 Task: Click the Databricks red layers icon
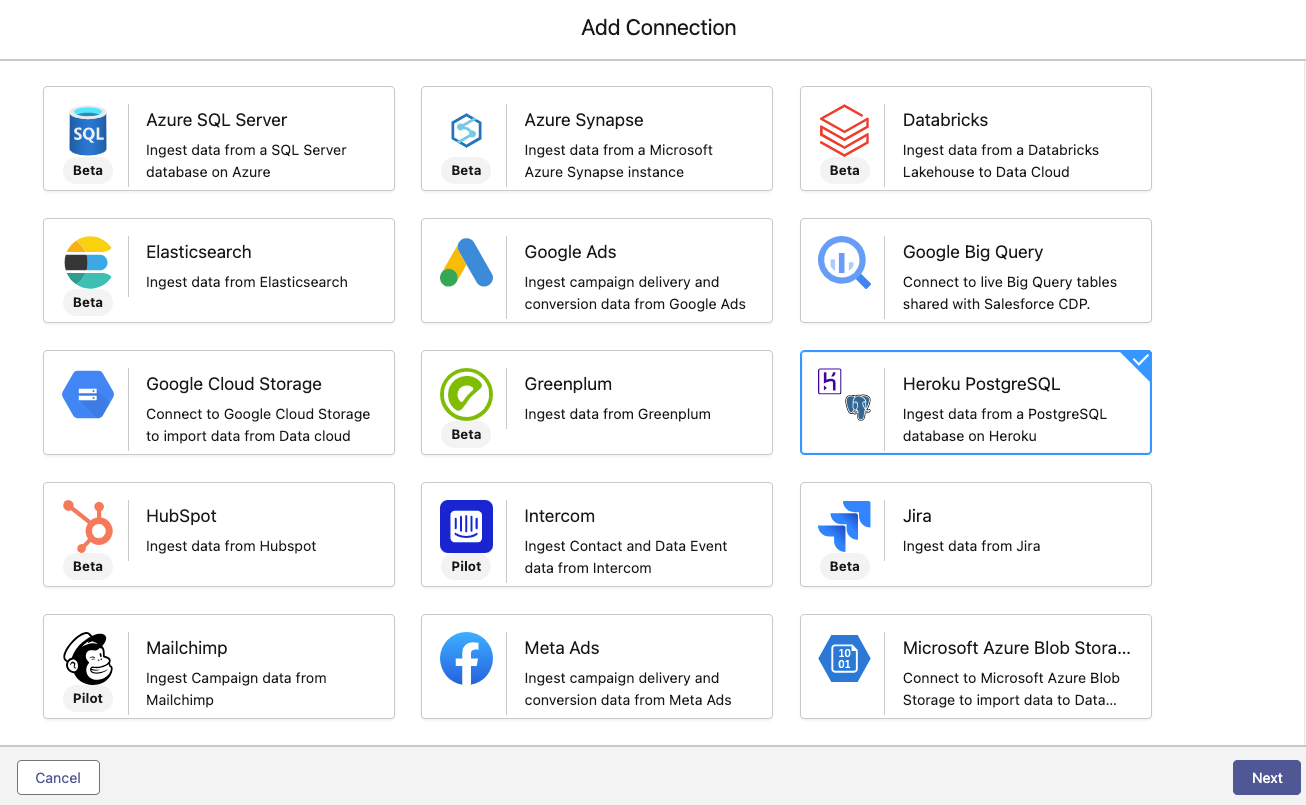[844, 130]
